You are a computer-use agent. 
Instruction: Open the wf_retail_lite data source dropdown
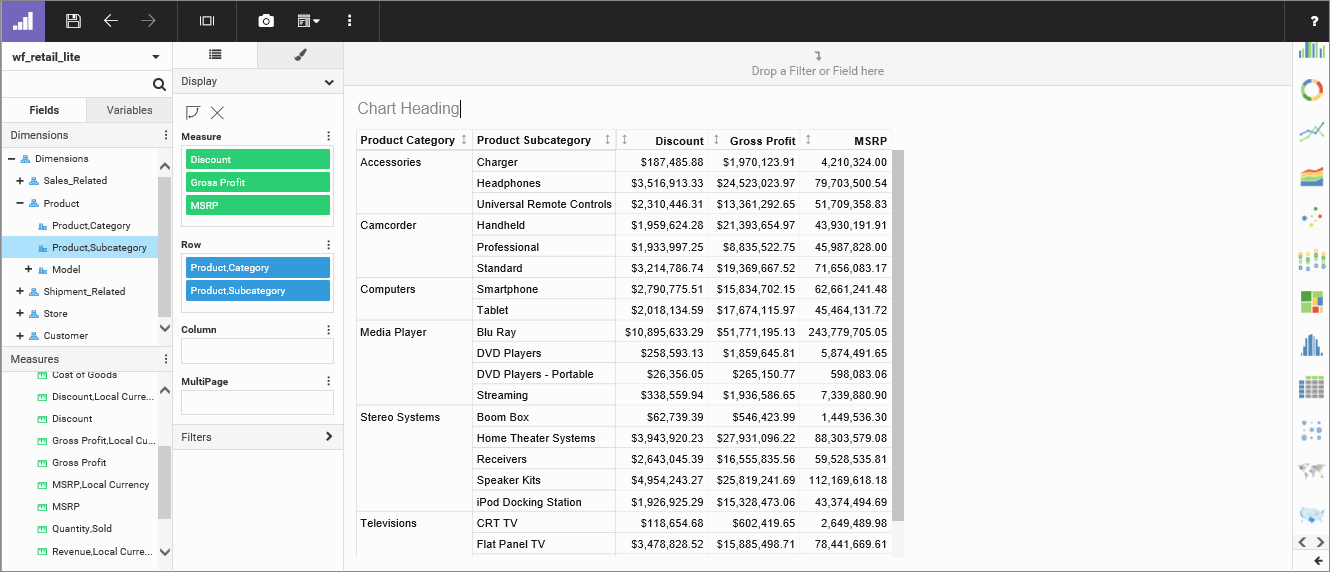point(155,57)
